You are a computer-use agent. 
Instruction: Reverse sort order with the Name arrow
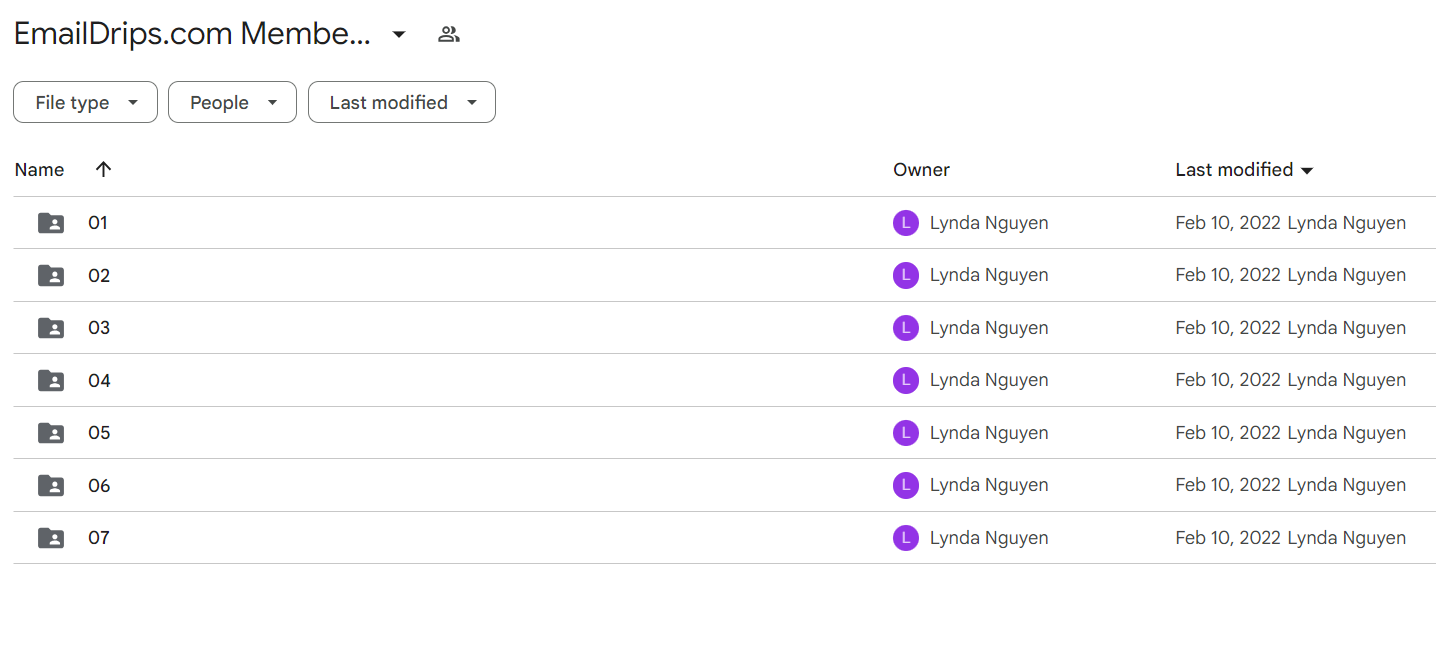103,169
